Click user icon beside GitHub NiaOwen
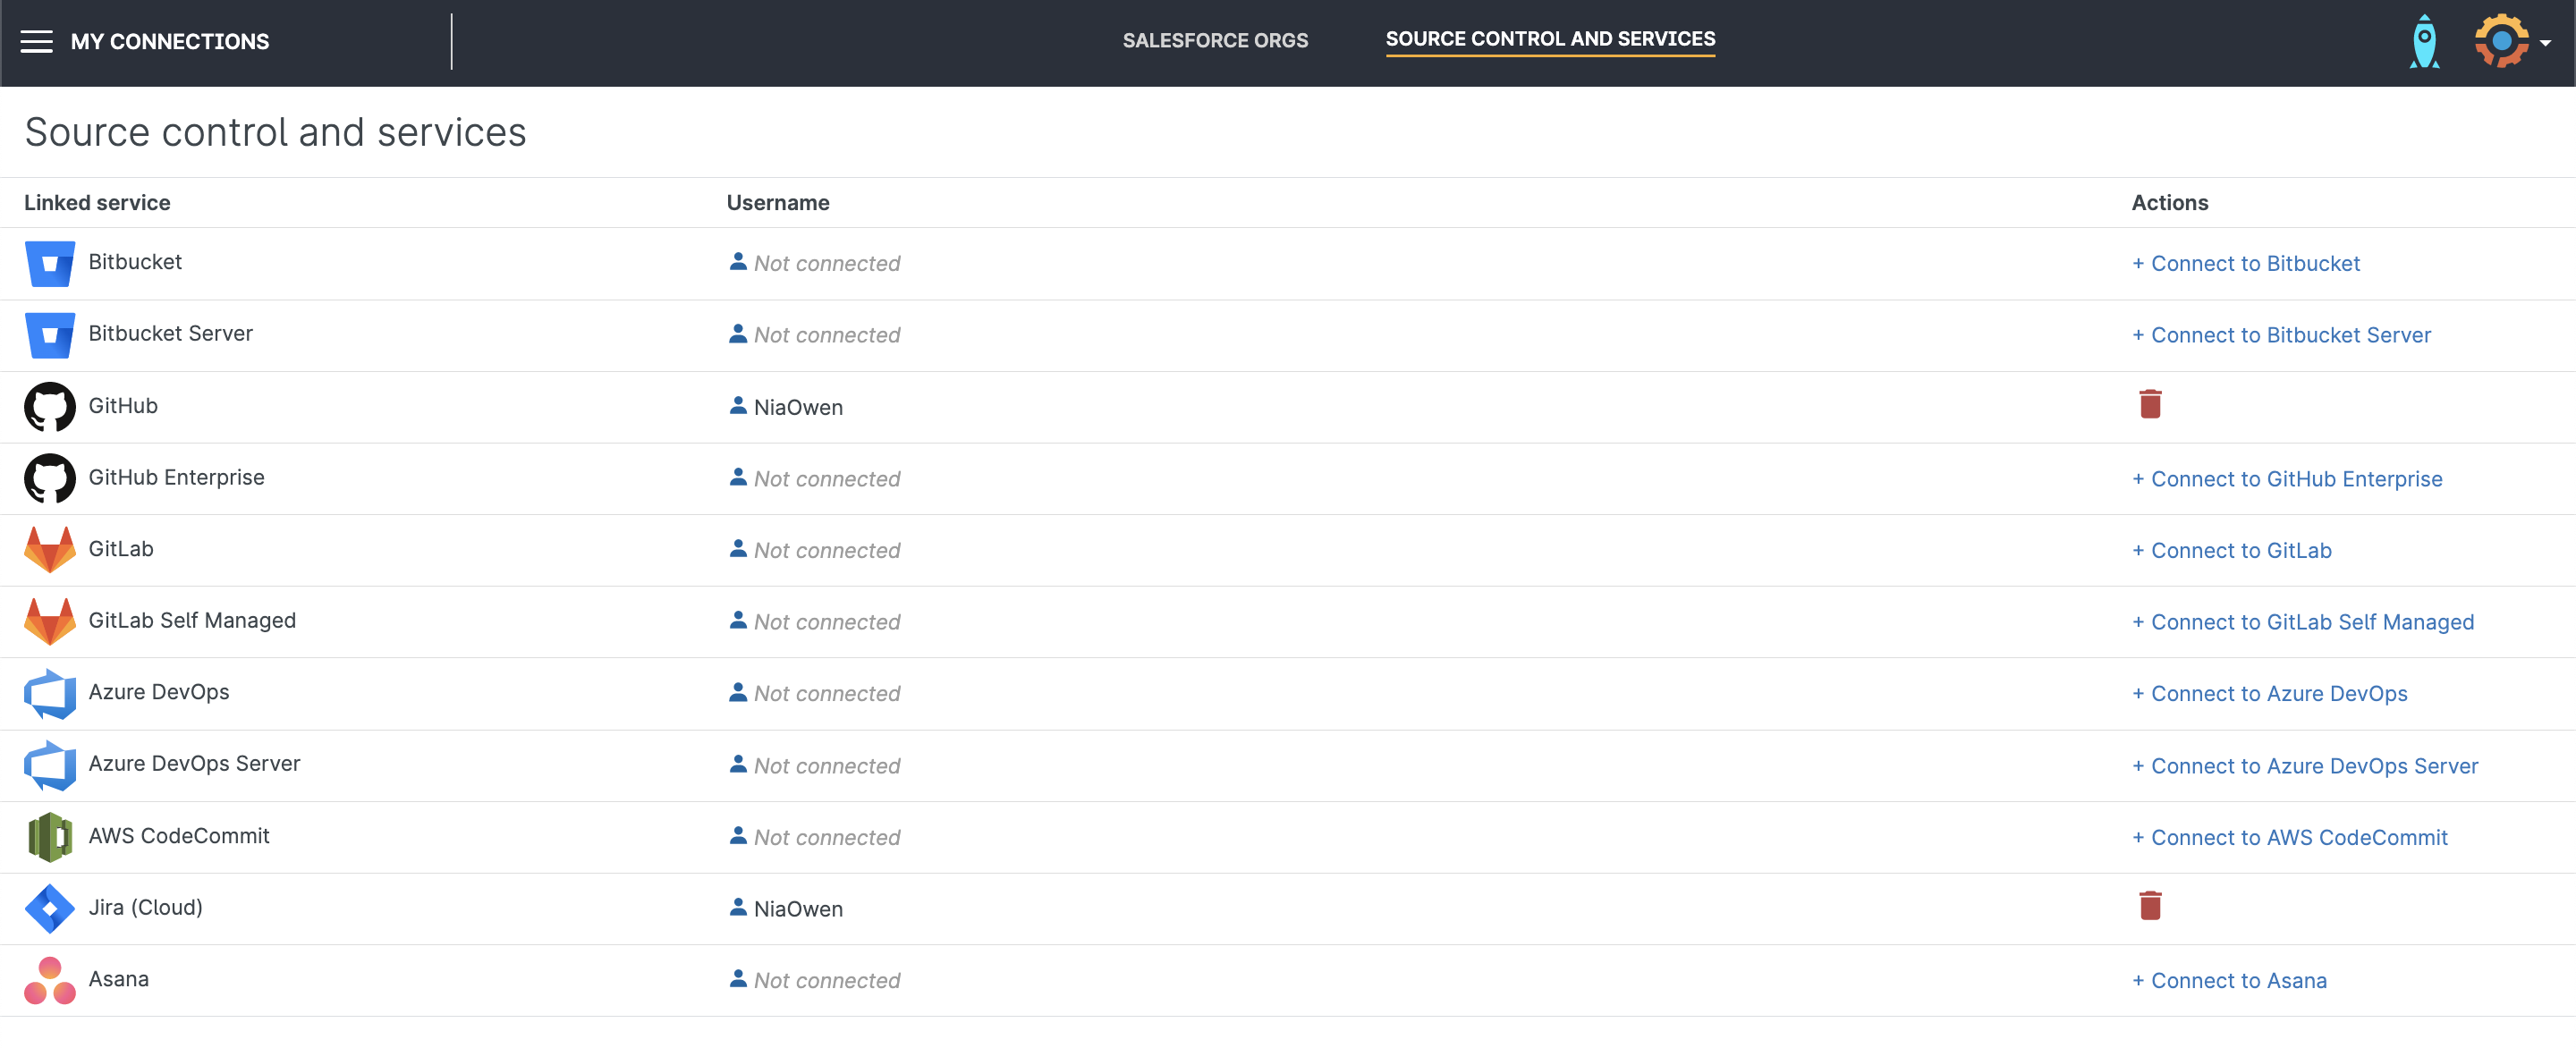The image size is (2576, 1048). pos(738,405)
